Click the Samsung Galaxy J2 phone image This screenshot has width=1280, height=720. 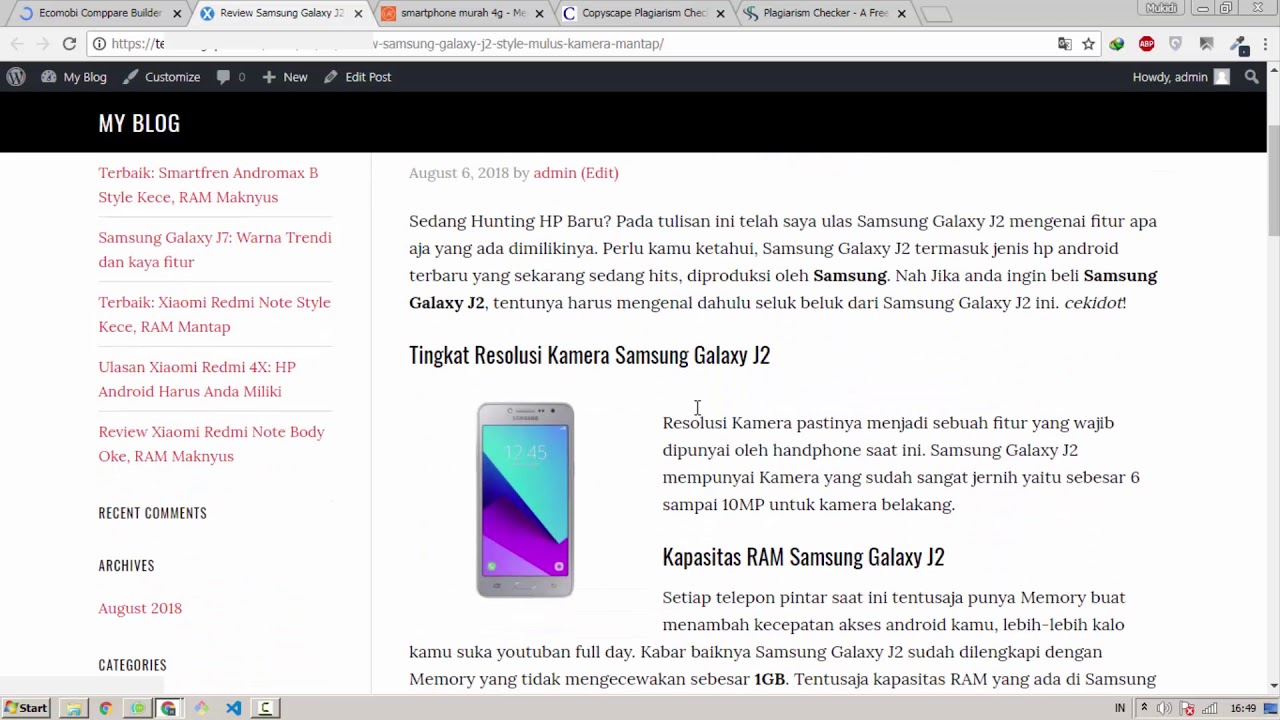(x=525, y=500)
